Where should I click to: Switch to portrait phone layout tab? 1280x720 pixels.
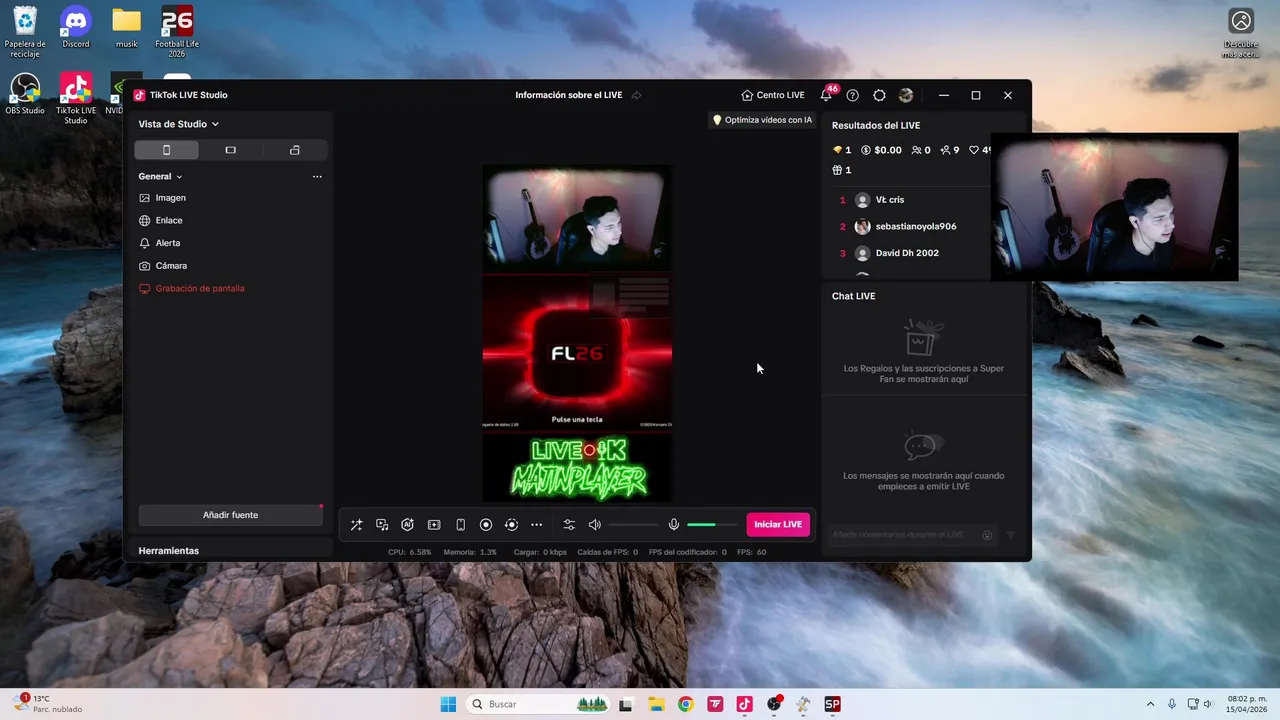pos(166,150)
